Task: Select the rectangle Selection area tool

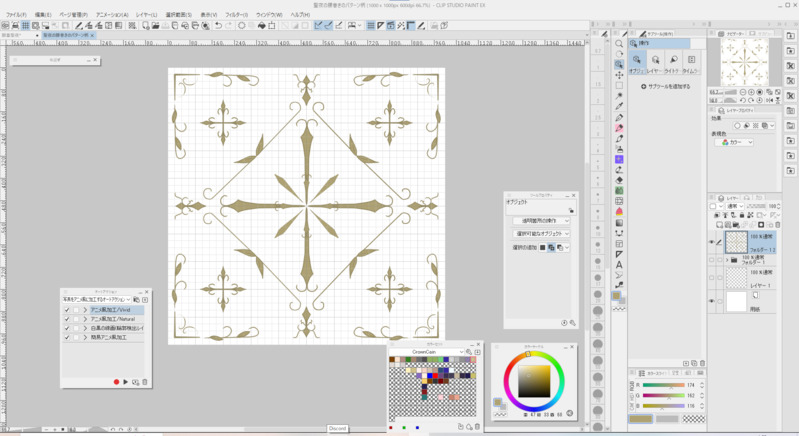Action: pyautogui.click(x=619, y=86)
